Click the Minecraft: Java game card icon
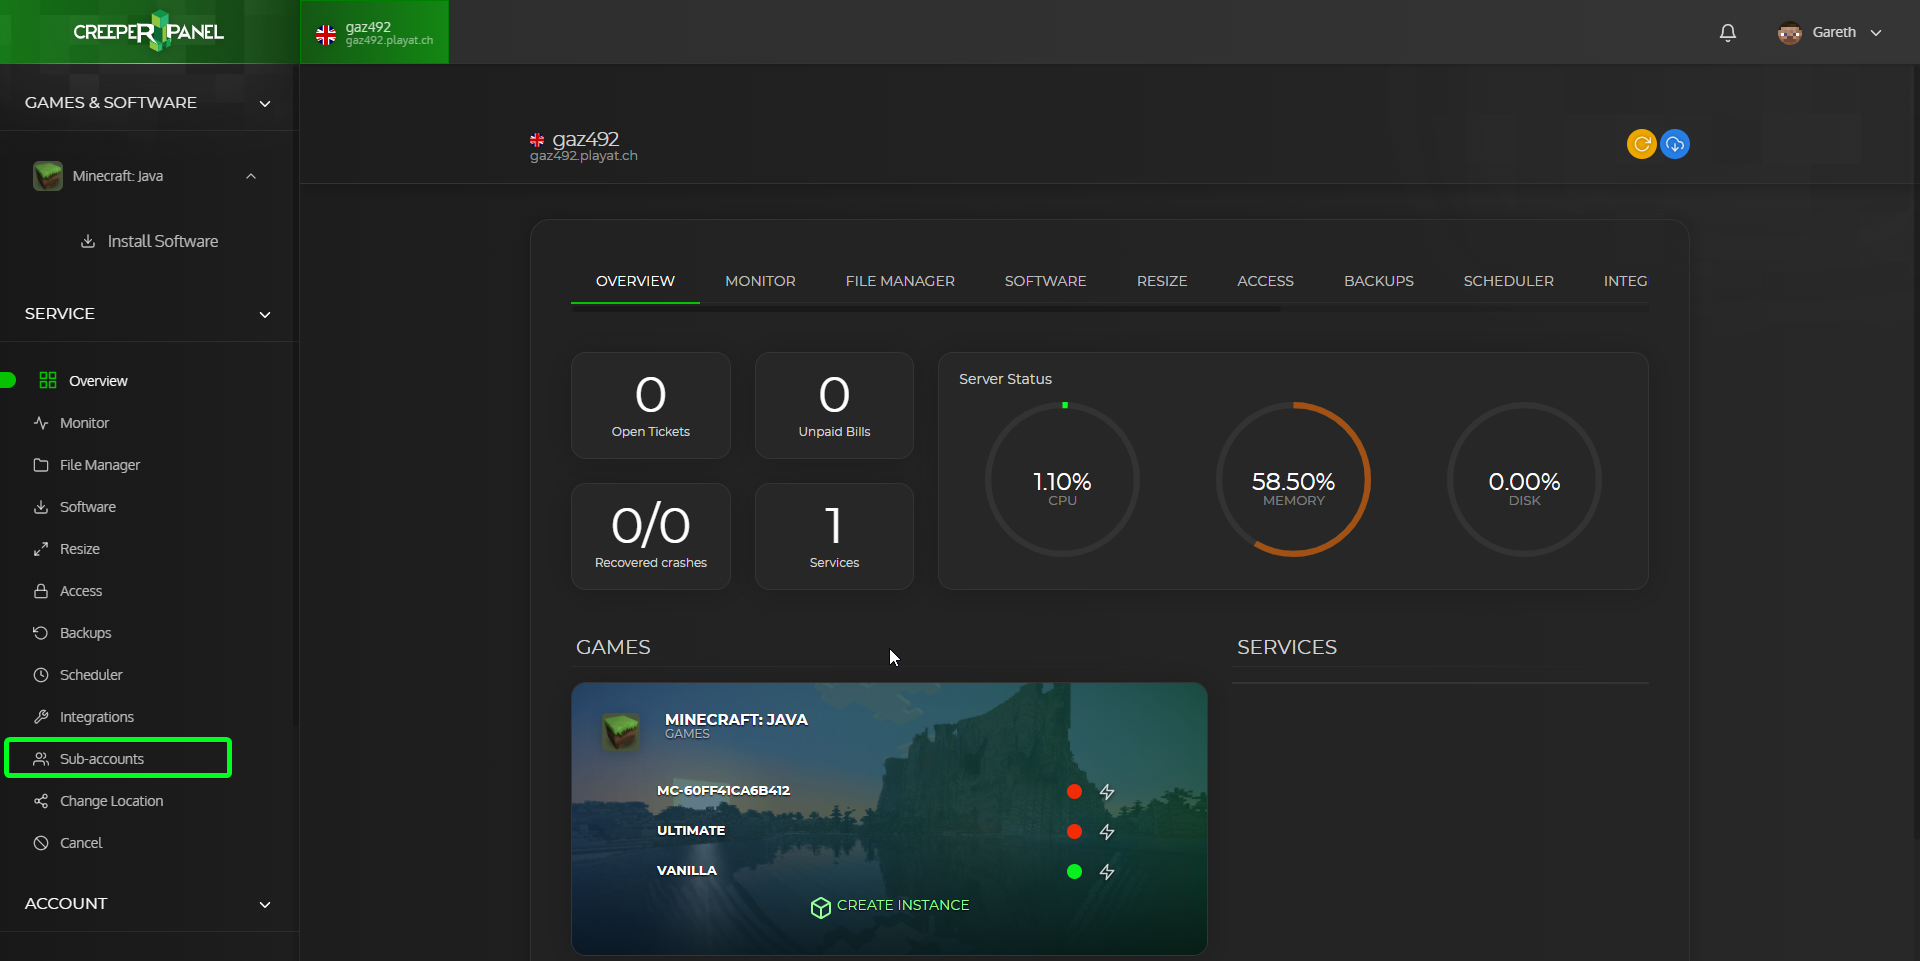1920x961 pixels. click(620, 732)
